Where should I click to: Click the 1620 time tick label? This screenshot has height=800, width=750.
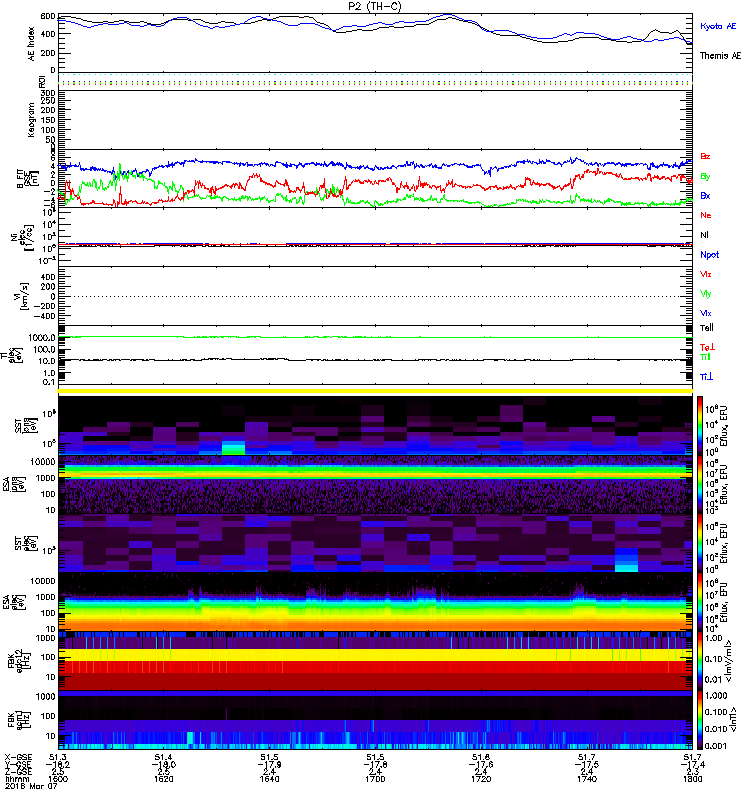tap(163, 779)
